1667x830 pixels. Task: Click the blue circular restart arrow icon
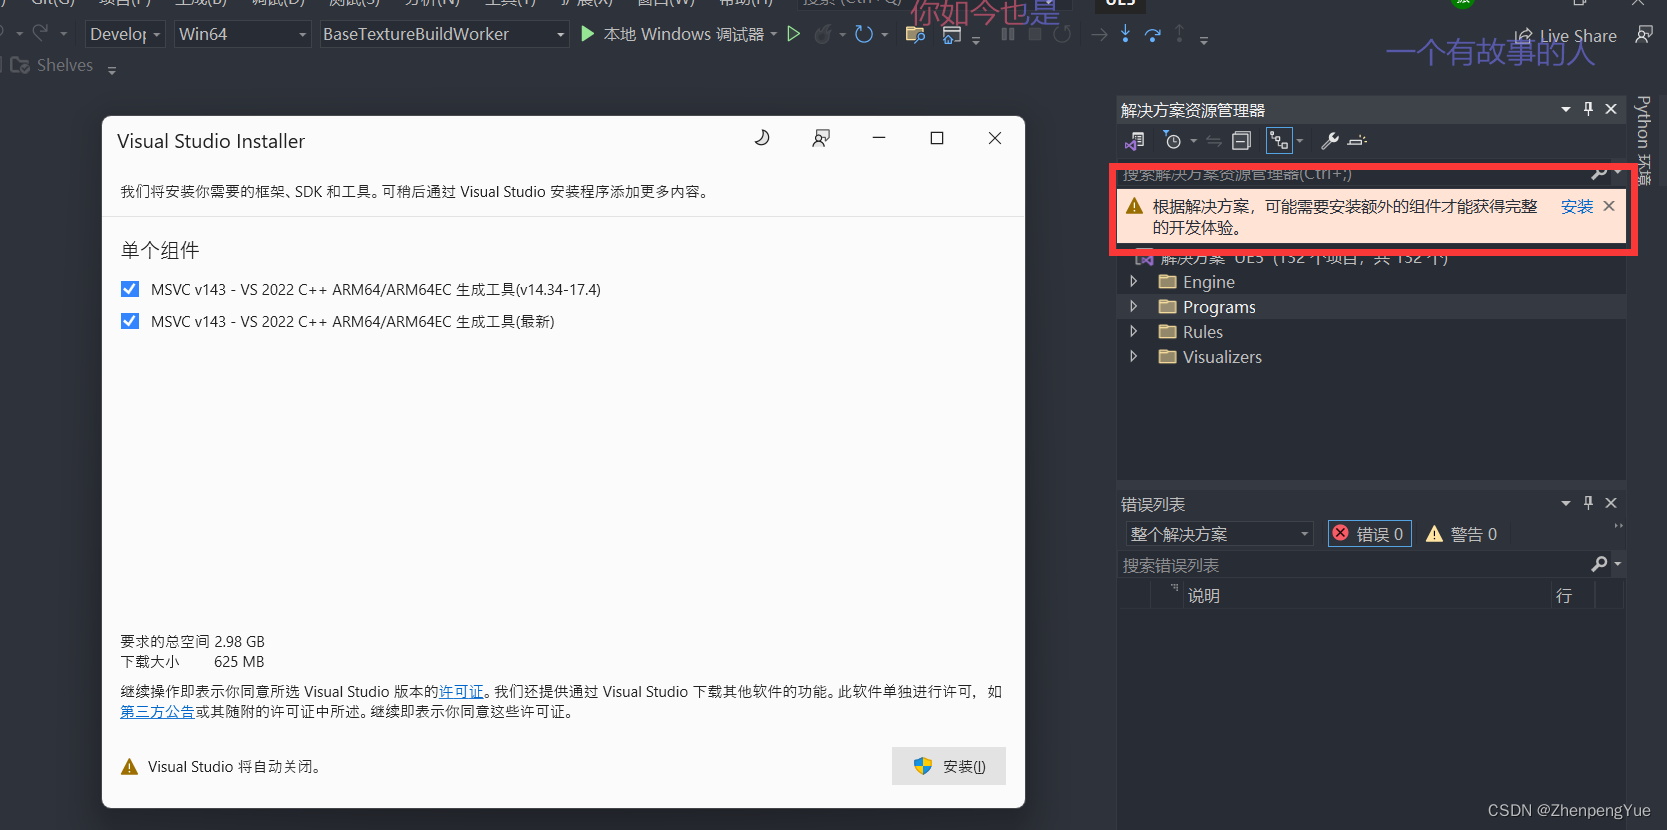864,34
